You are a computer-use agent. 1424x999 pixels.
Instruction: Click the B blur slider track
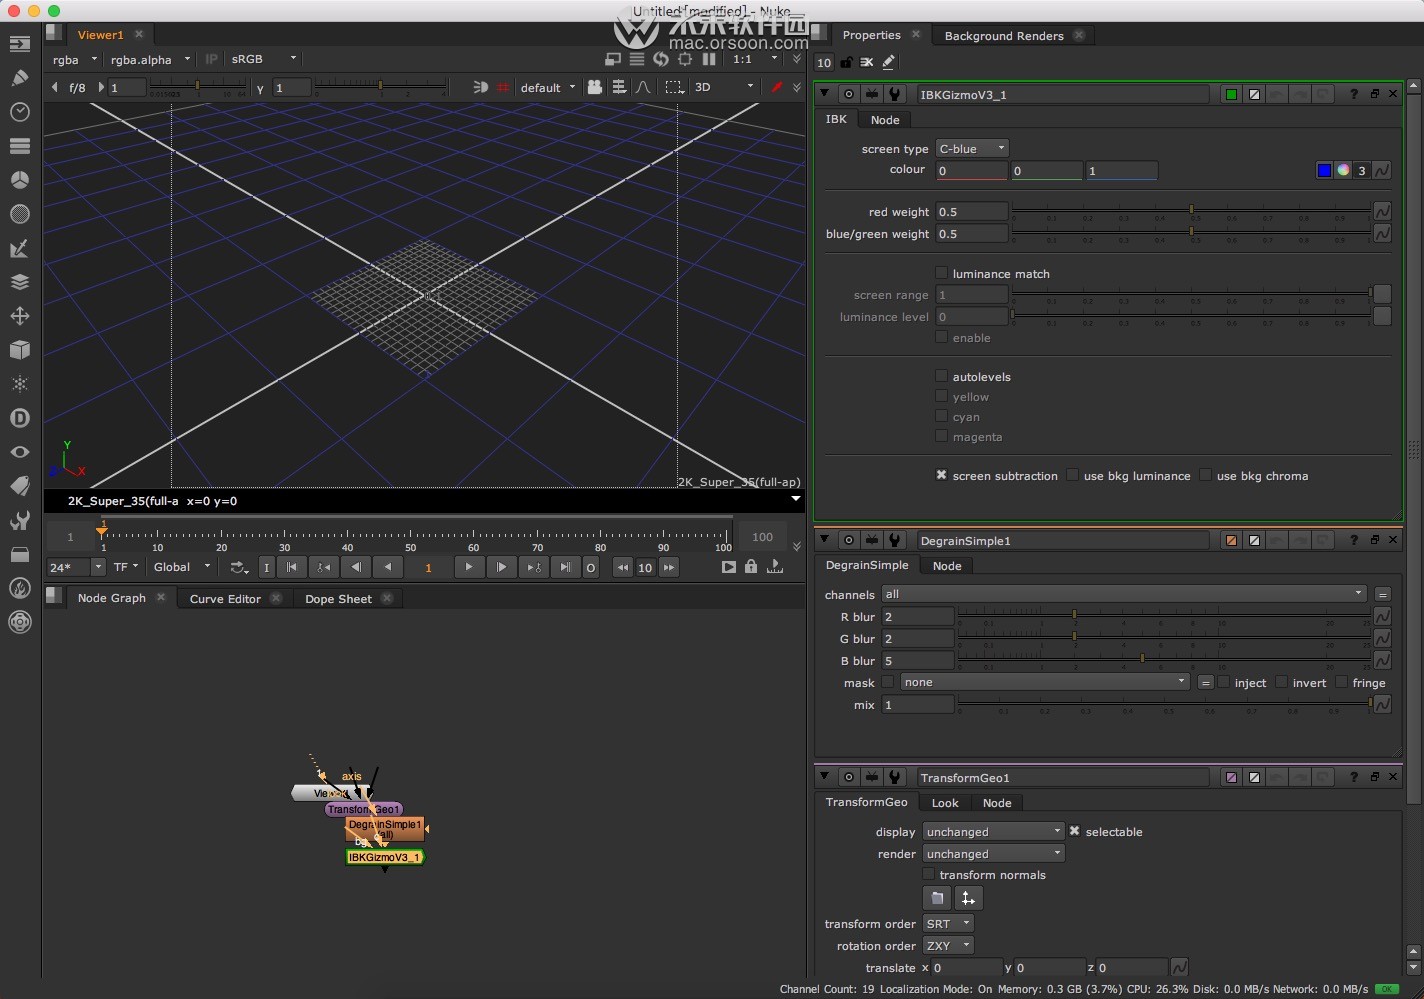tap(1164, 658)
